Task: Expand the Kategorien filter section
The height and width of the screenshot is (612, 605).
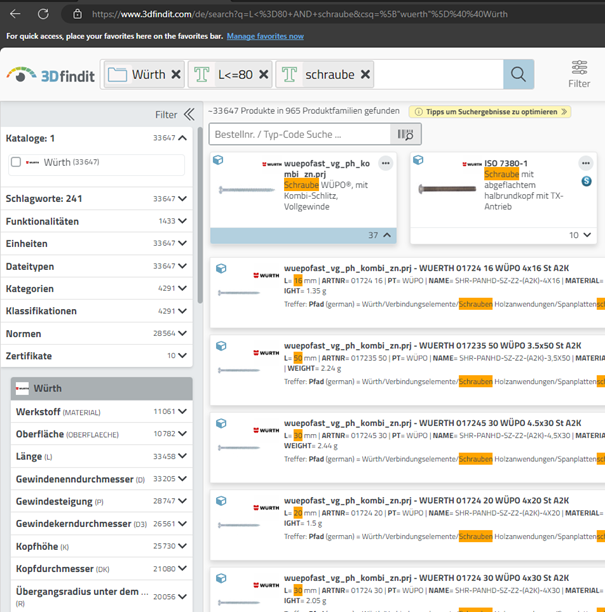Action: pyautogui.click(x=182, y=288)
